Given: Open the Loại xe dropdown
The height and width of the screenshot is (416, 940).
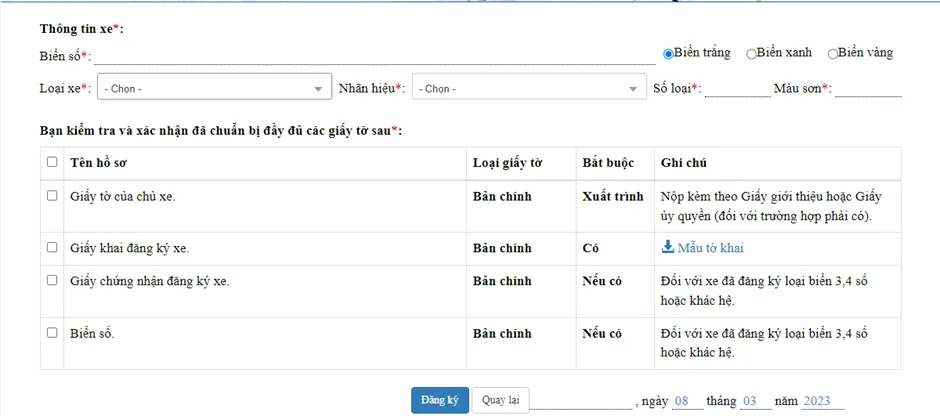Looking at the screenshot, I should (213, 89).
